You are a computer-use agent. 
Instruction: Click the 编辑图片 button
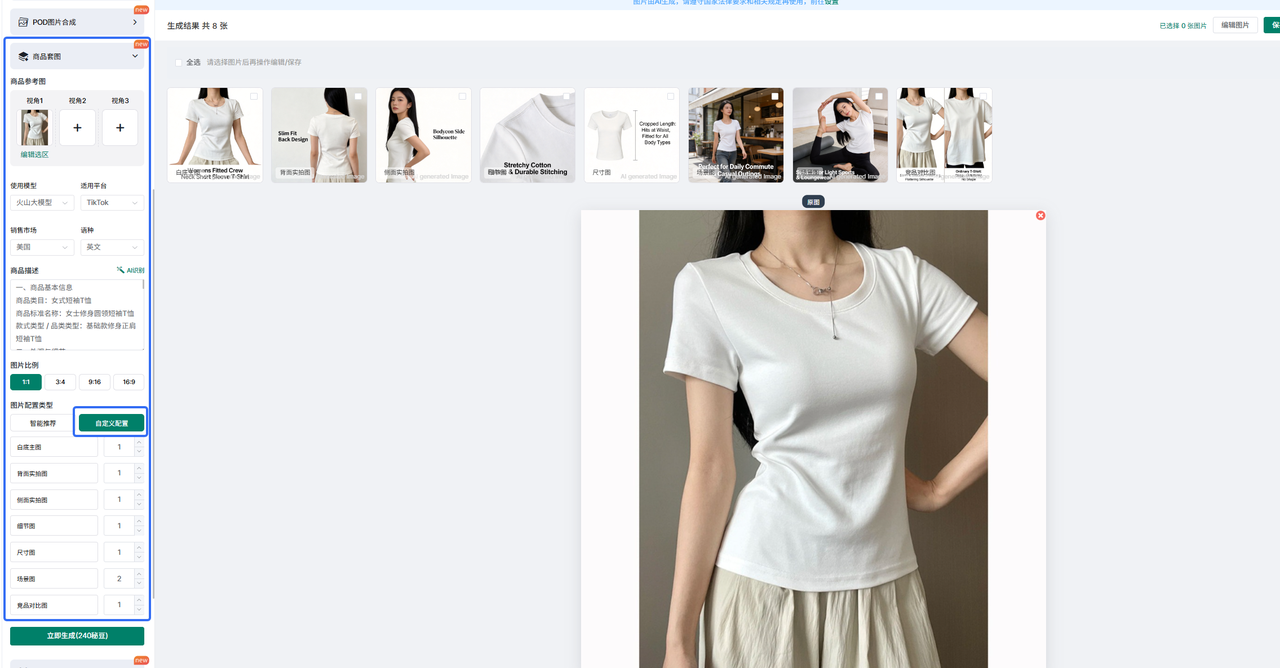(x=1235, y=25)
